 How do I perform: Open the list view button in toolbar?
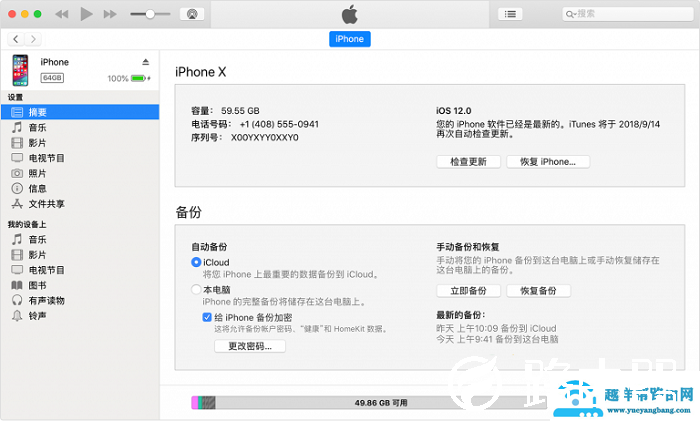[510, 14]
